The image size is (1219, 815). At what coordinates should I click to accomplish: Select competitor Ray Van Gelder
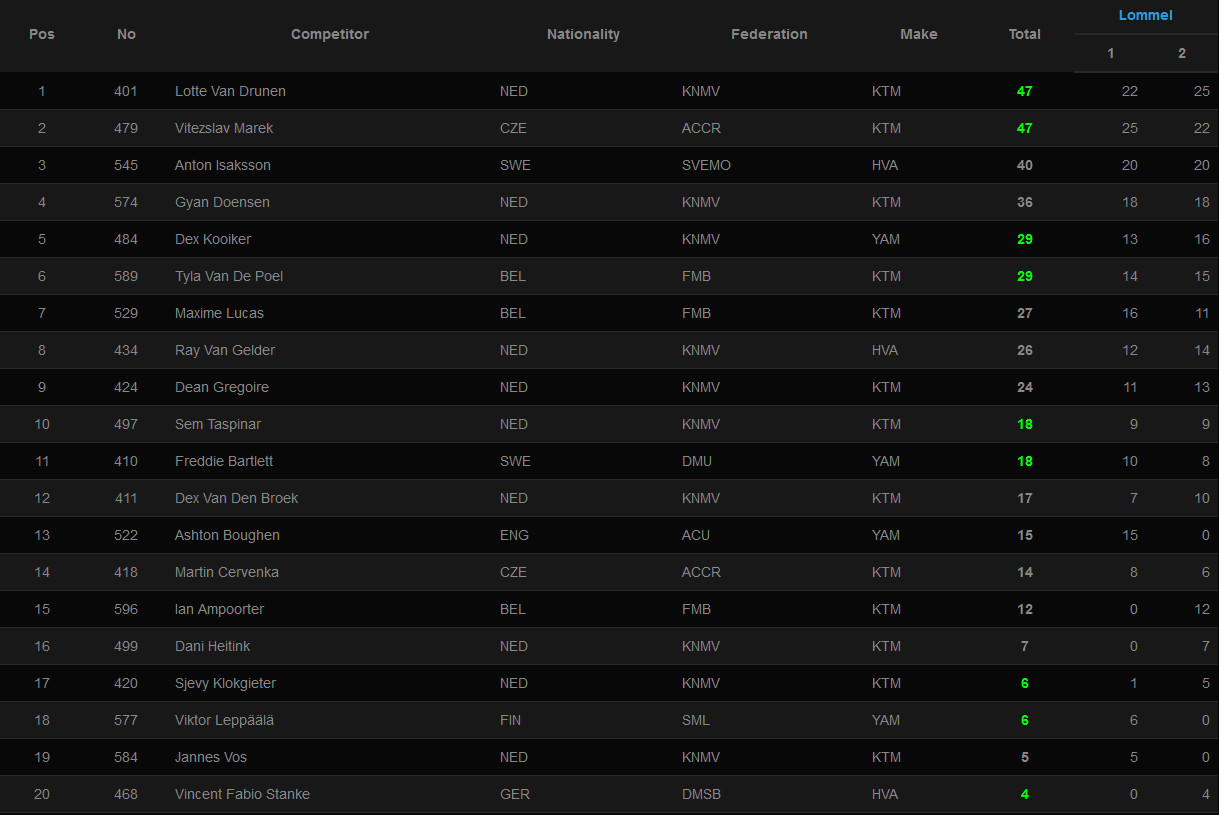(x=225, y=350)
